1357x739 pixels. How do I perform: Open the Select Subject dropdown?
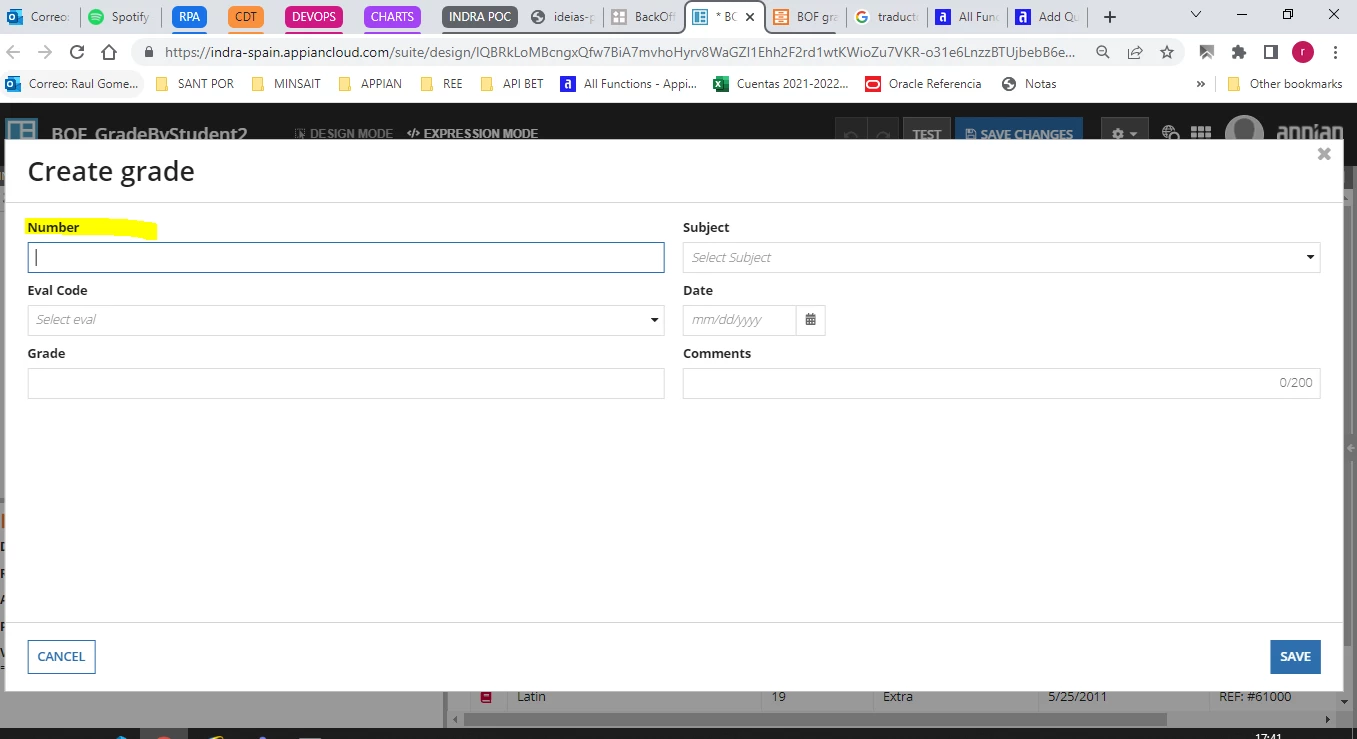[1001, 257]
